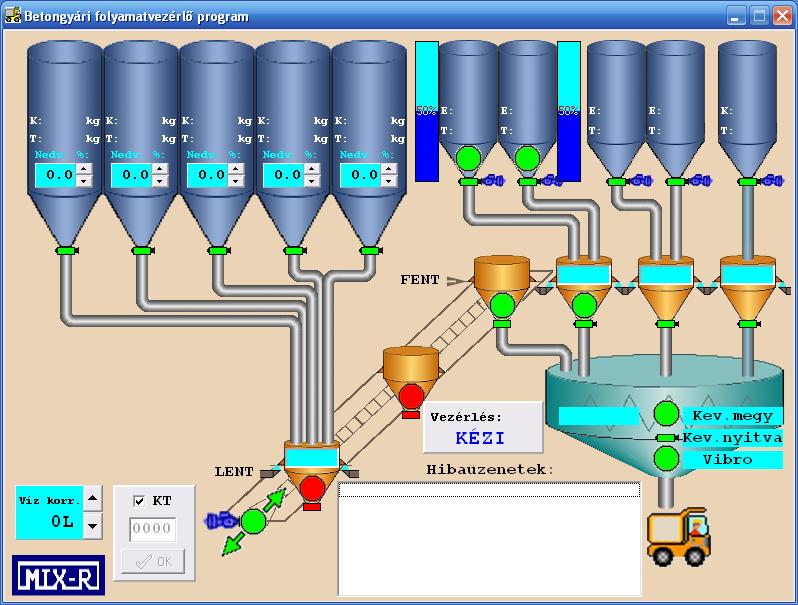This screenshot has height=605, width=798.
Task: Close the Betongyári folyamatvezérlő program window
Action: click(x=782, y=16)
